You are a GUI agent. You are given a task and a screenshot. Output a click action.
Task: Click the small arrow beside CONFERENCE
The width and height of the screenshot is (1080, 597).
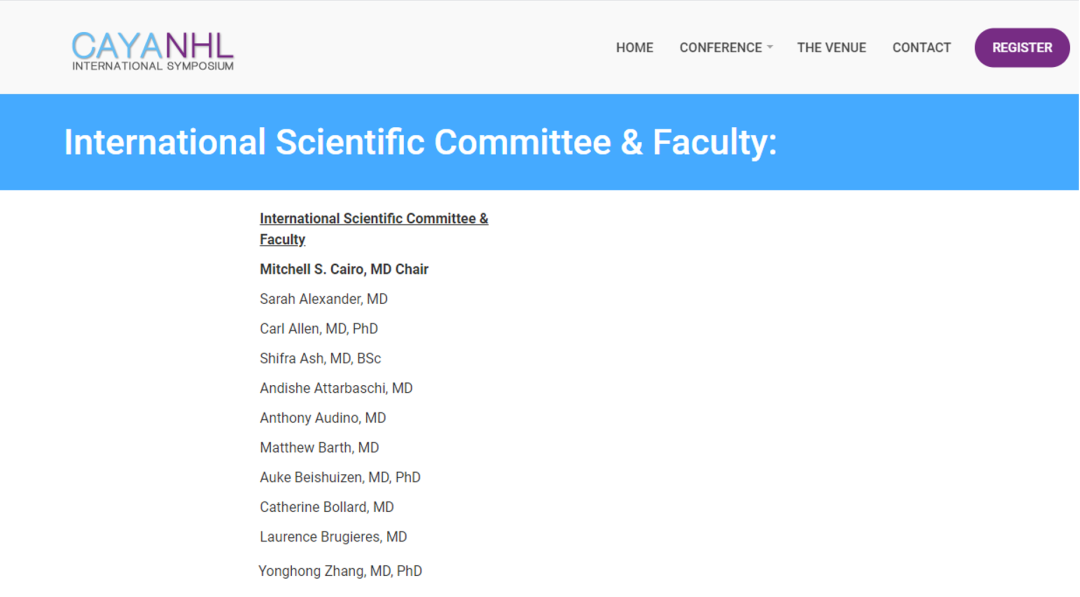tap(770, 48)
